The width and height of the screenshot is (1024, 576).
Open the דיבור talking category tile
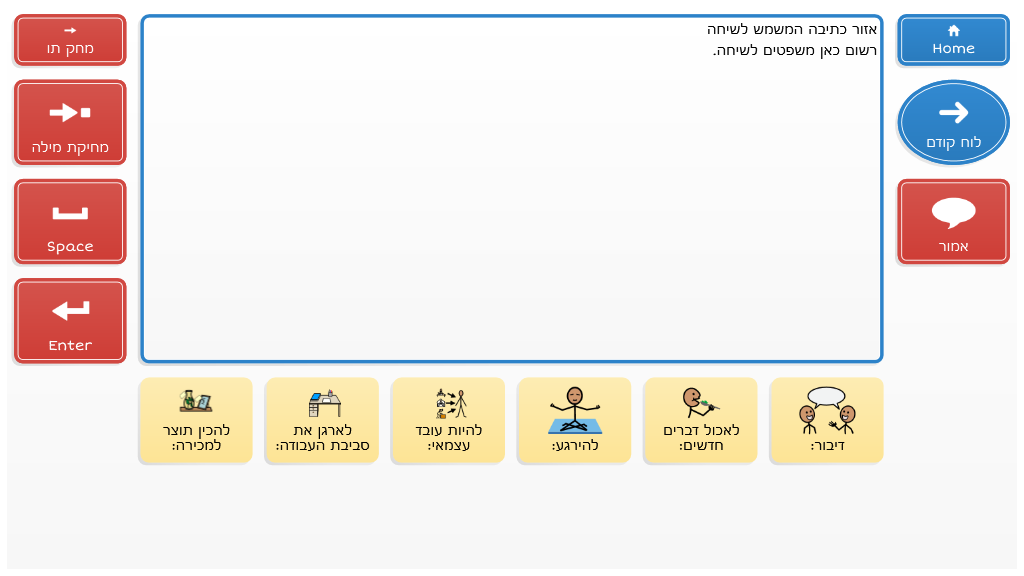[826, 421]
